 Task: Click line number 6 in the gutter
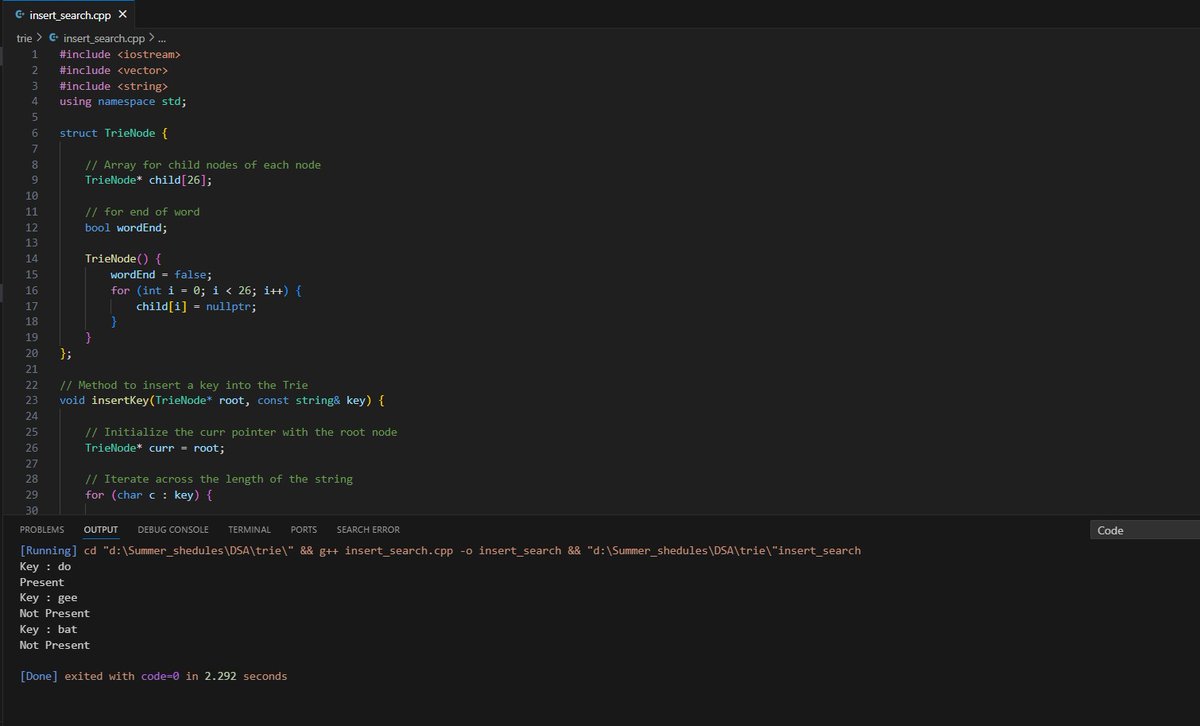click(x=35, y=133)
